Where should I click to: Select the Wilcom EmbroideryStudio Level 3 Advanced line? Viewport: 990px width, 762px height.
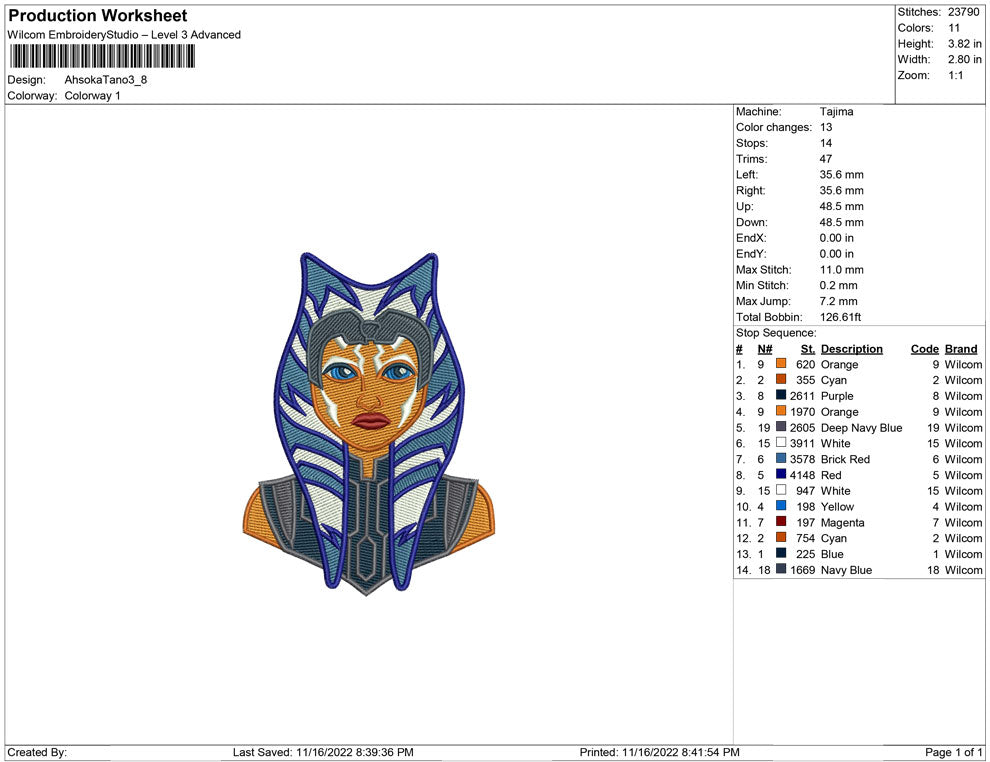pyautogui.click(x=124, y=35)
